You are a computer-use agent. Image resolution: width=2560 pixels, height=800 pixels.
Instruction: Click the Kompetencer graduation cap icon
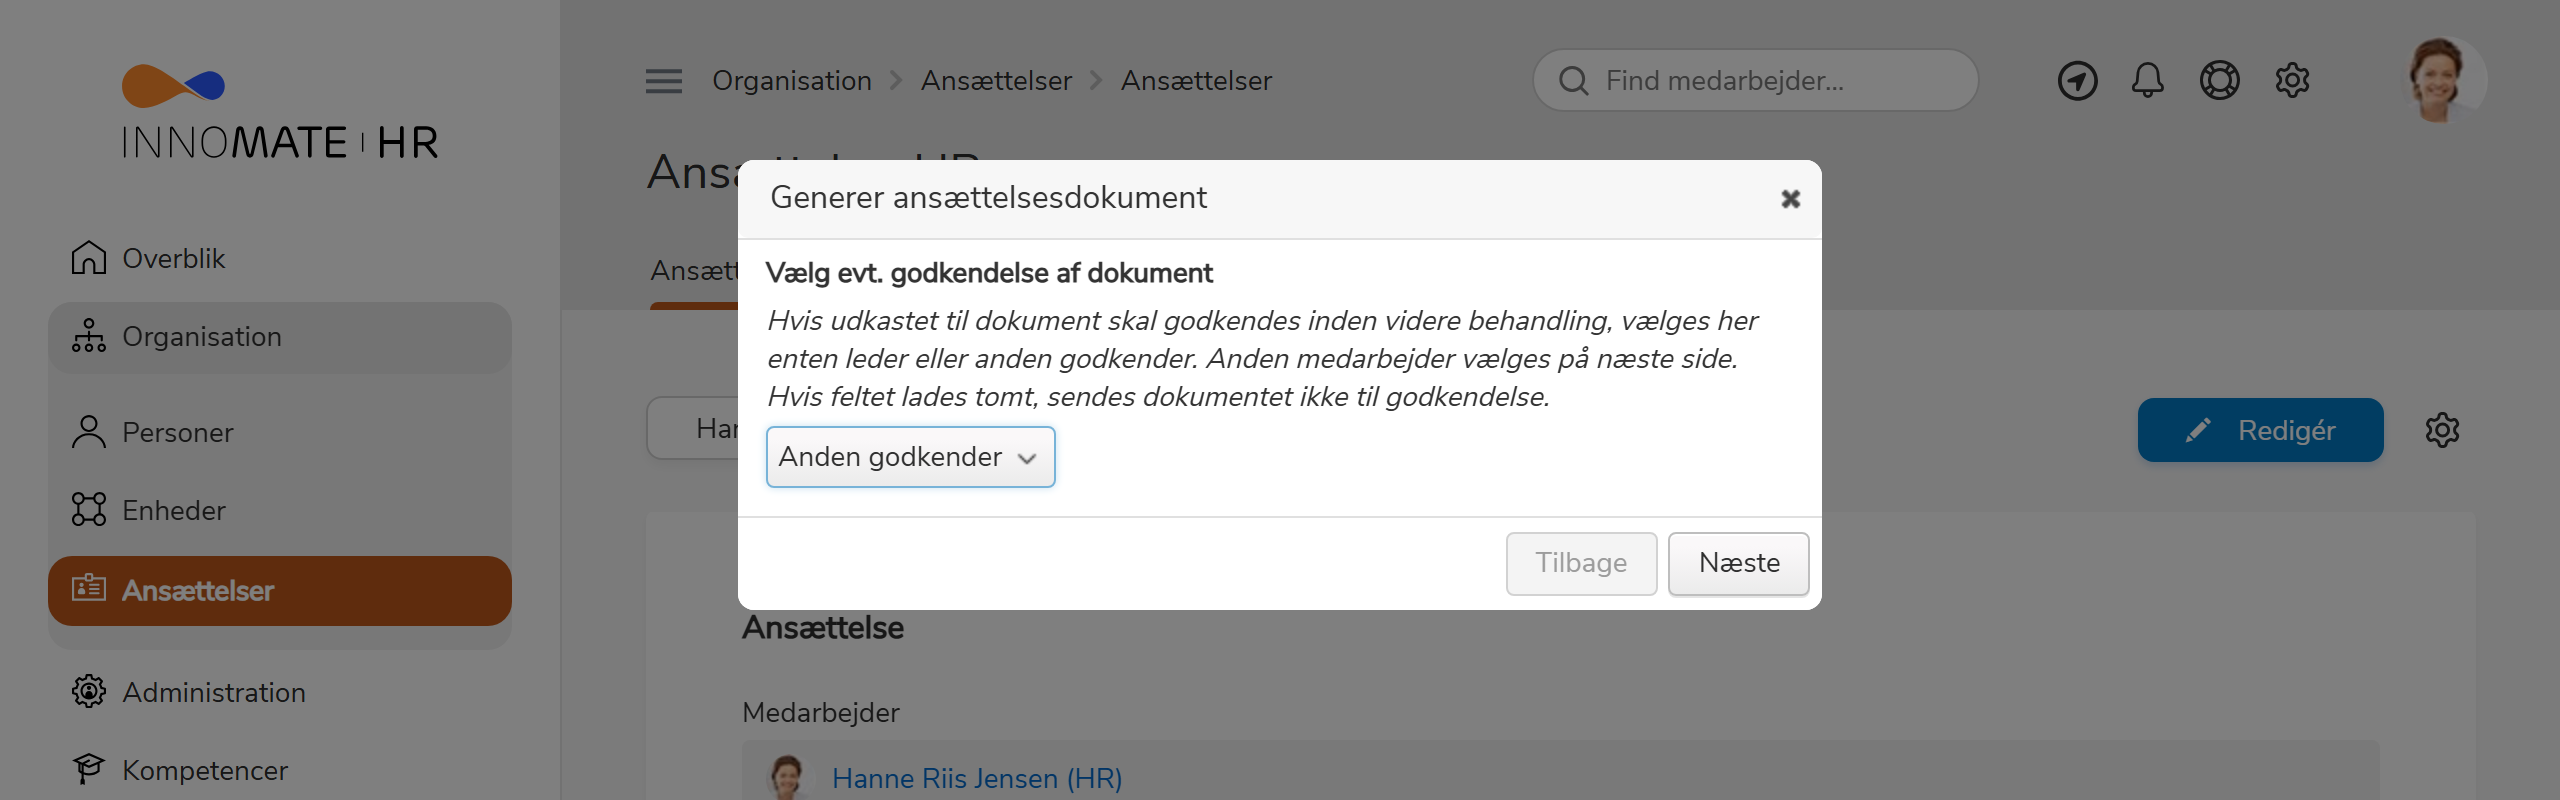click(x=89, y=768)
